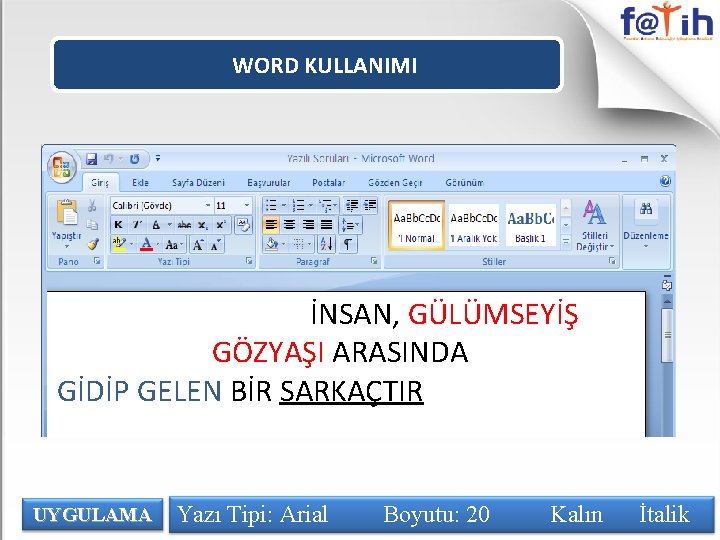The height and width of the screenshot is (540, 720).
Task: Open the round Office button menu
Action: click(x=62, y=166)
